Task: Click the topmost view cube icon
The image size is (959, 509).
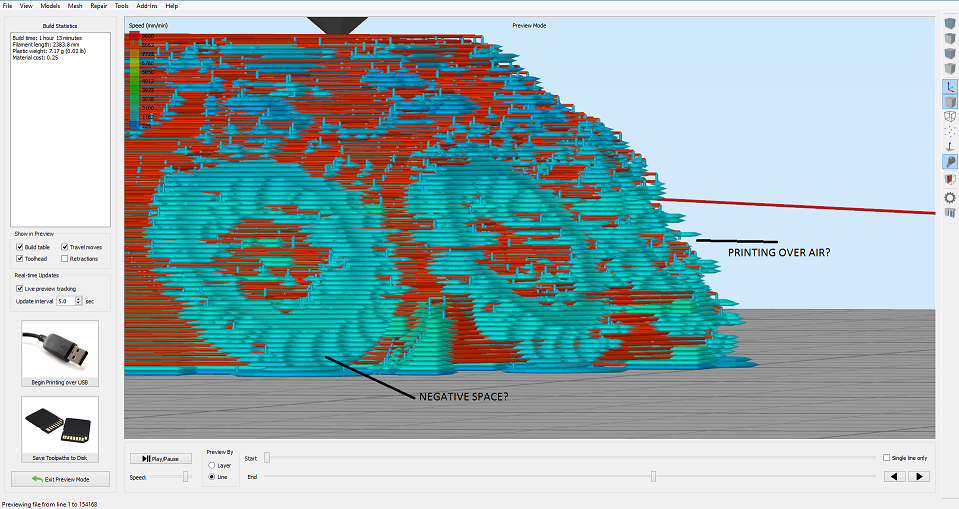Action: 949,22
